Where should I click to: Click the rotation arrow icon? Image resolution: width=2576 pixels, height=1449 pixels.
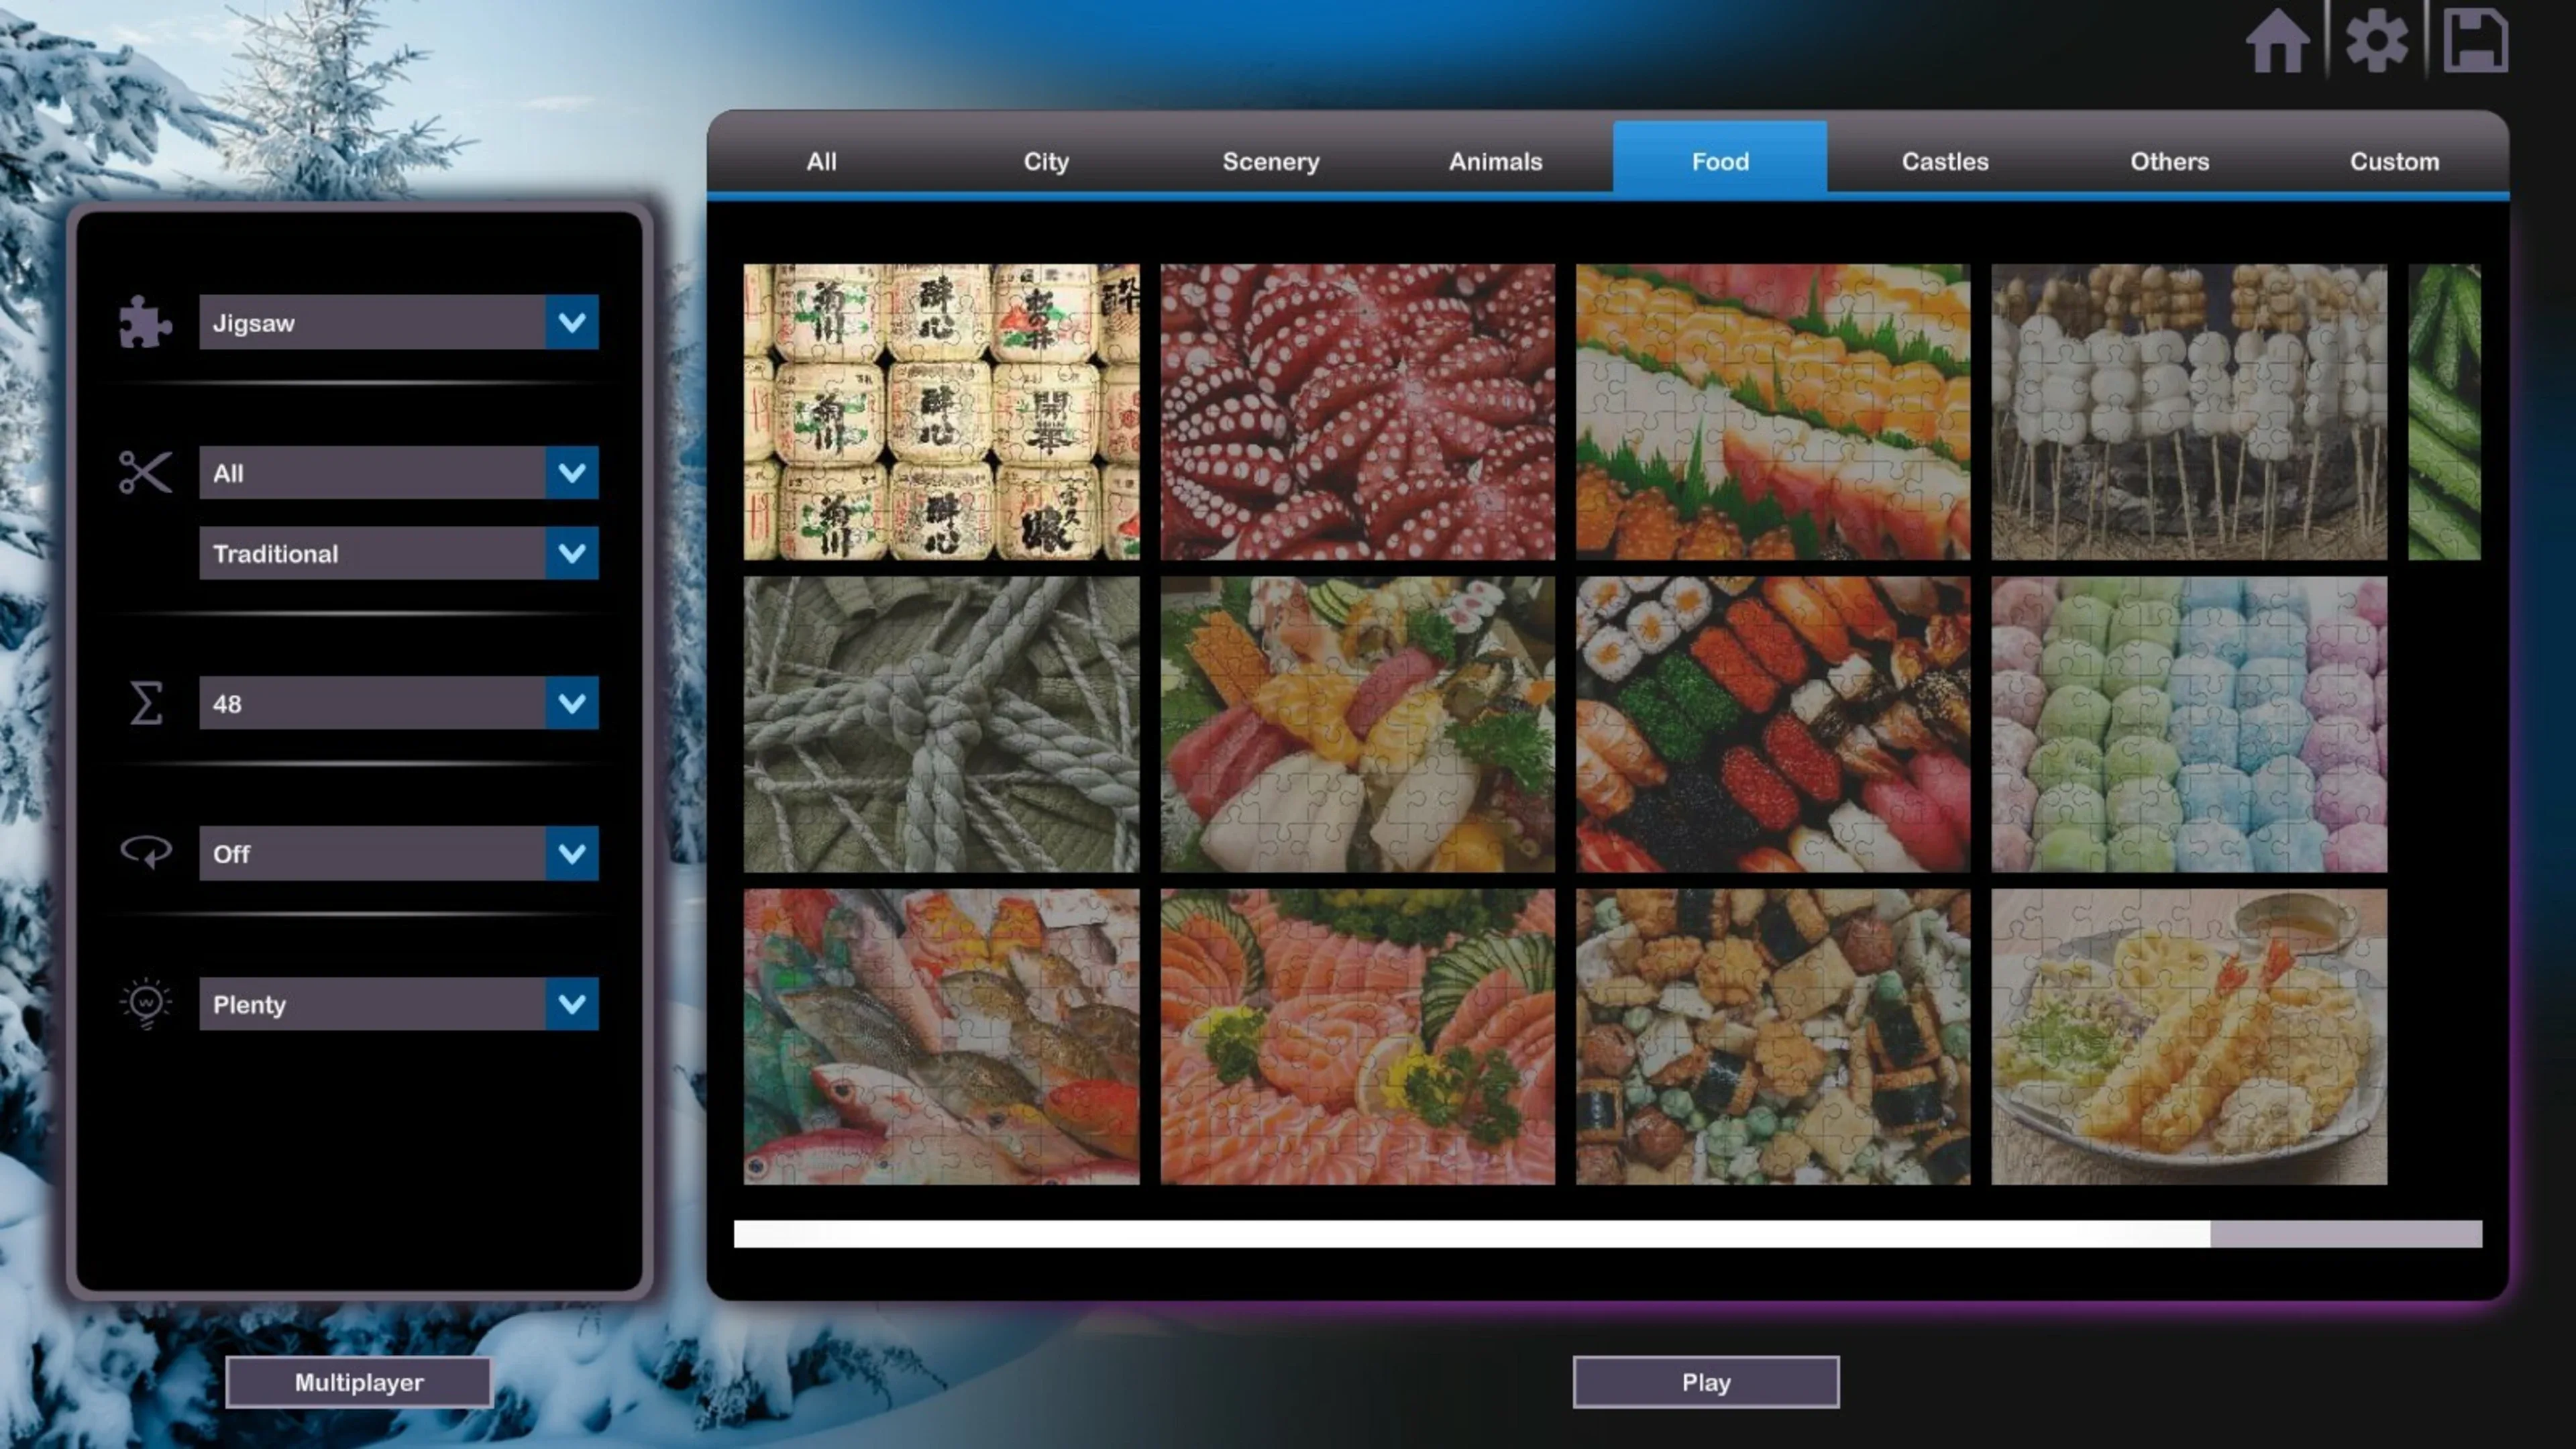(146, 852)
